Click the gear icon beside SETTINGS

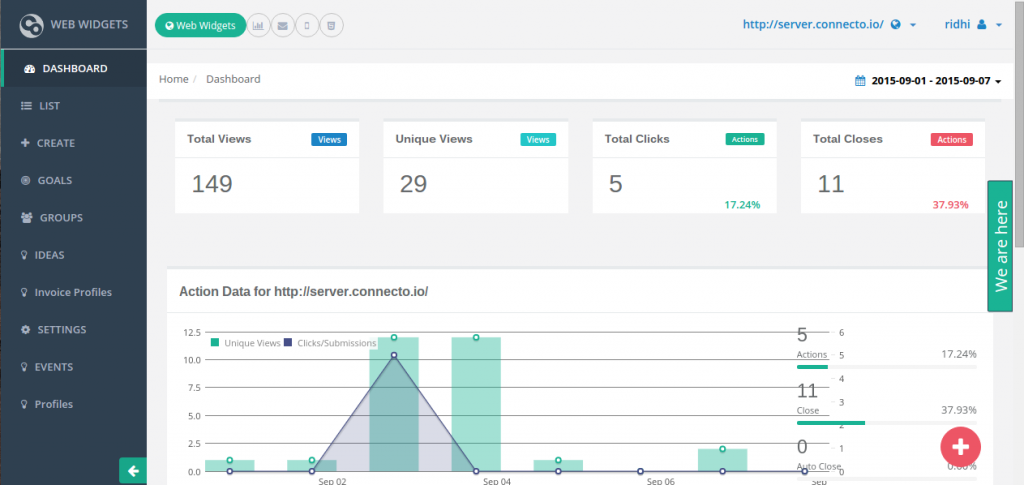(25, 330)
